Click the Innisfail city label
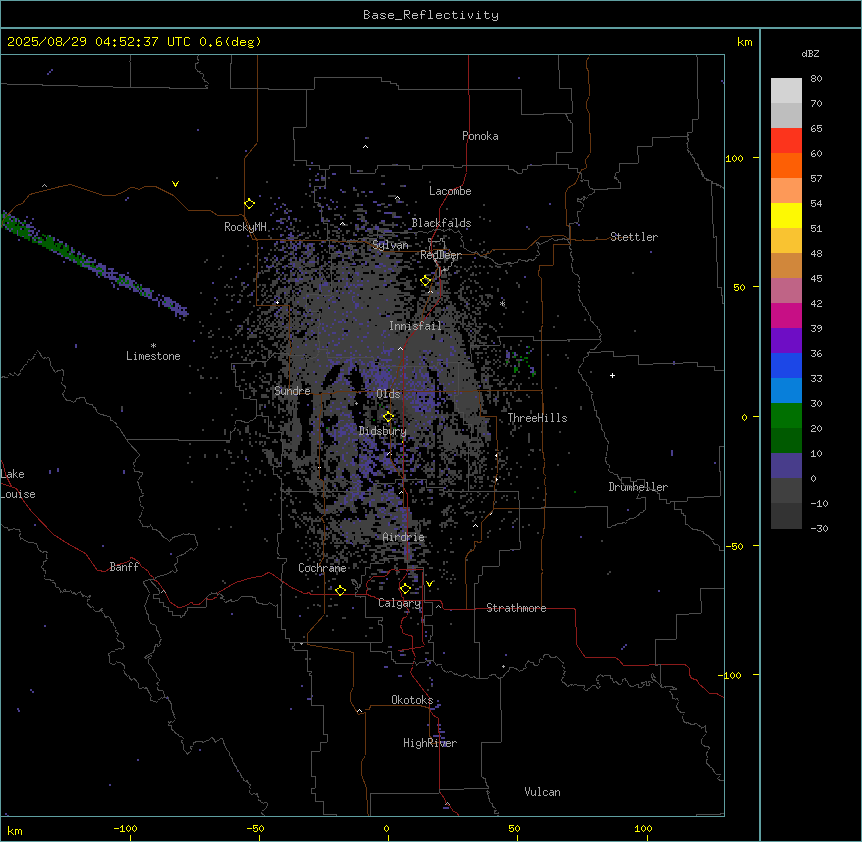 pos(415,326)
